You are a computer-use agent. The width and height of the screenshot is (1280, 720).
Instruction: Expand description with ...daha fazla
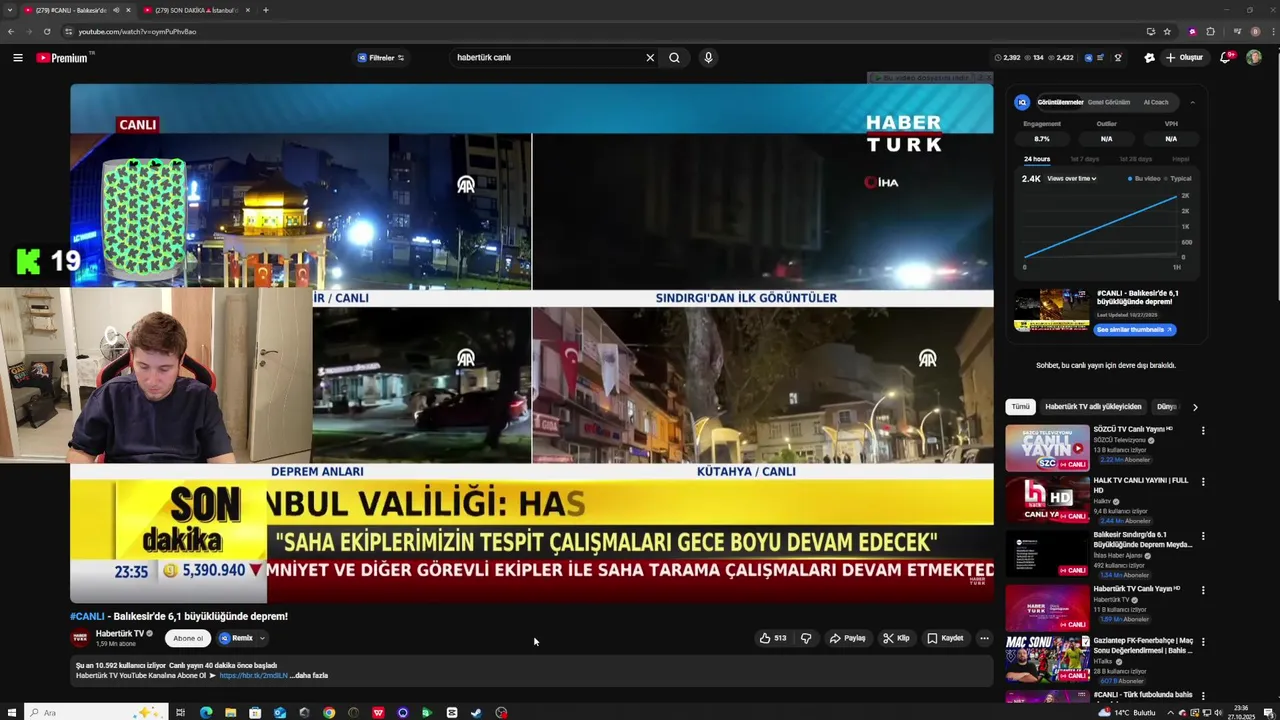click(x=309, y=676)
